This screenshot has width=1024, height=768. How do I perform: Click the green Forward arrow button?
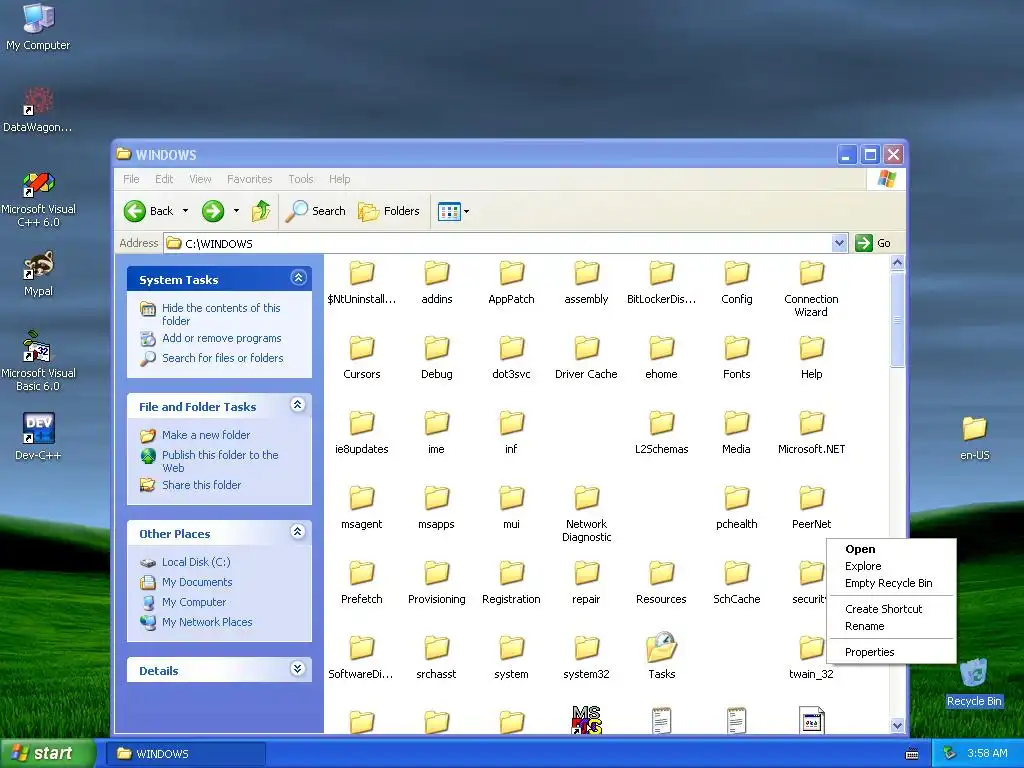[213, 211]
